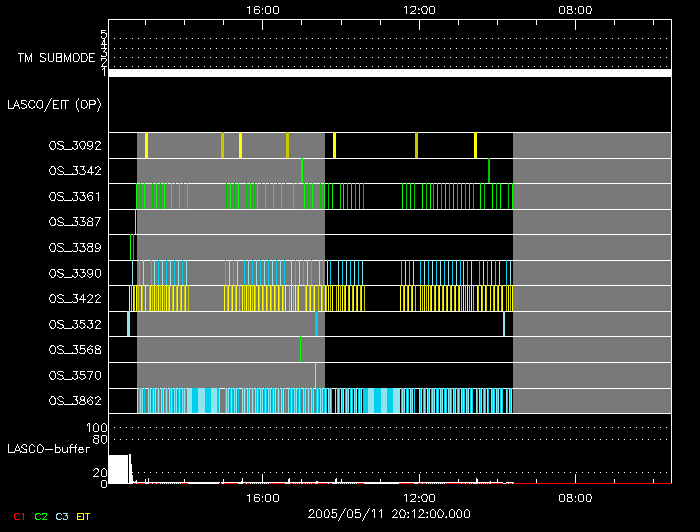Click the white bar in TM SUBMODE row
Image resolution: width=700 pixels, height=532 pixels.
click(389, 73)
